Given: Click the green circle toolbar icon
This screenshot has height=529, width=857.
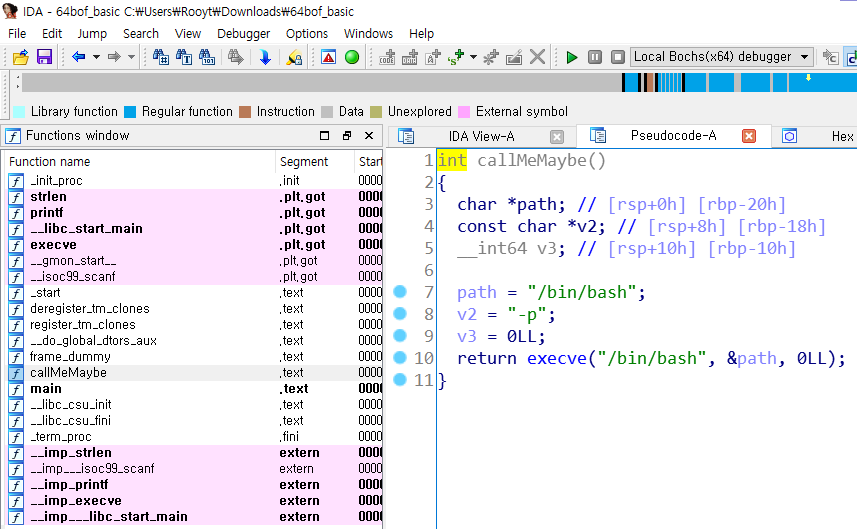Looking at the screenshot, I should click(x=352, y=57).
